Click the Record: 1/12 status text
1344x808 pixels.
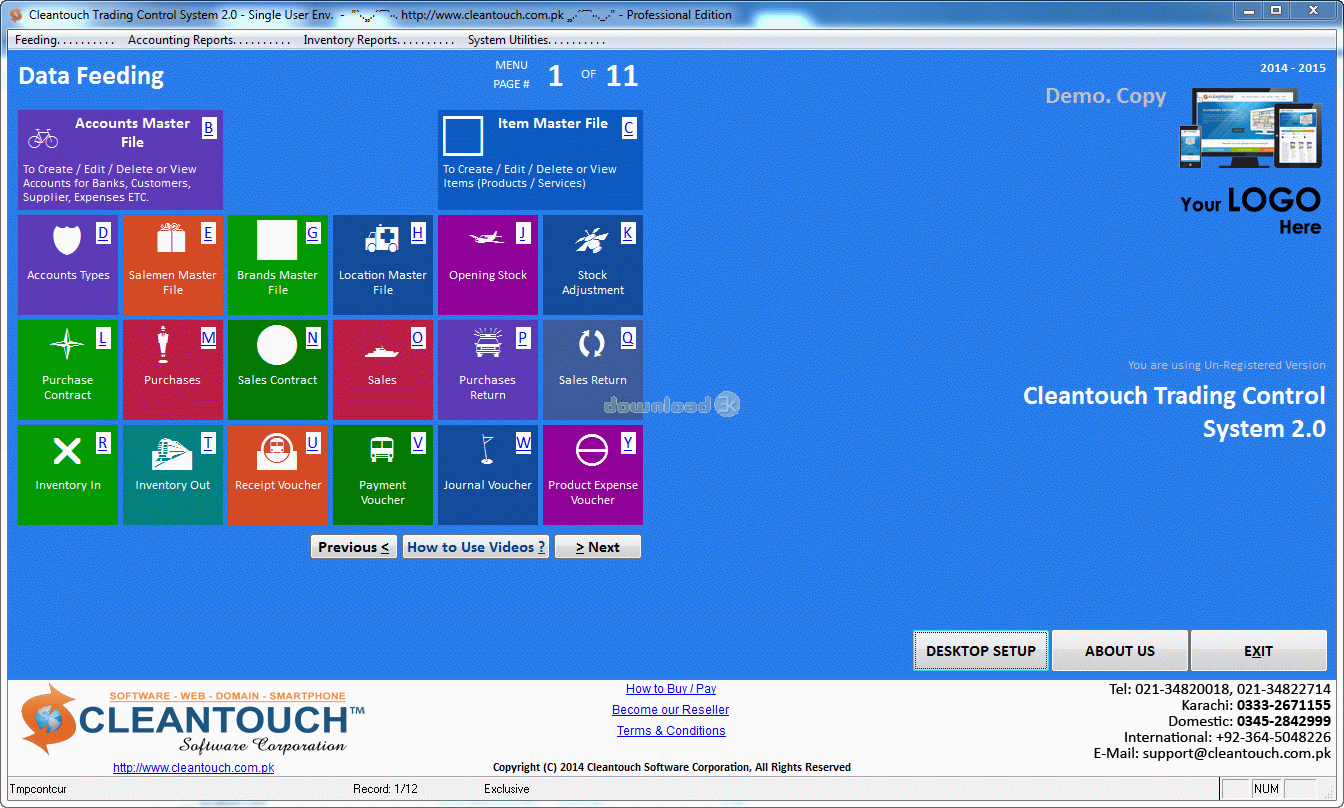coord(385,789)
